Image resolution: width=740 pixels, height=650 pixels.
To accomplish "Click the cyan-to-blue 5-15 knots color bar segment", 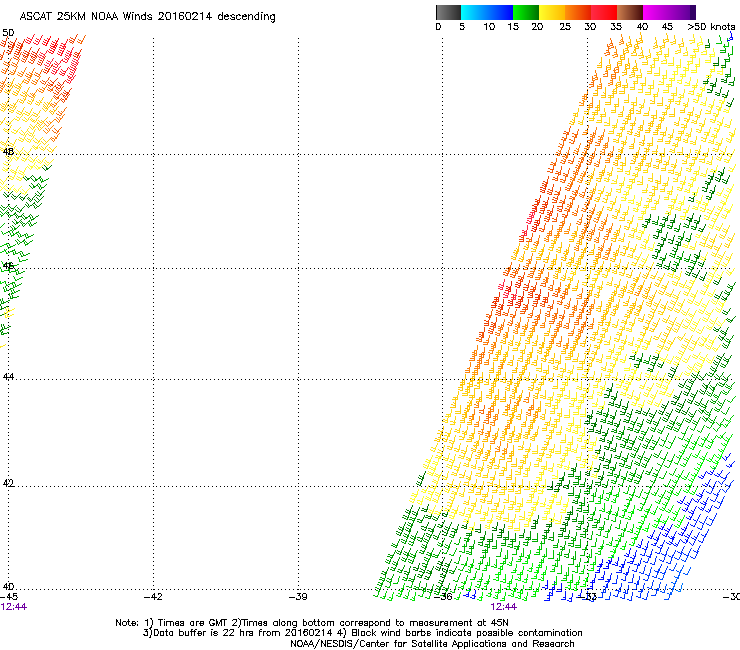I will pos(487,12).
